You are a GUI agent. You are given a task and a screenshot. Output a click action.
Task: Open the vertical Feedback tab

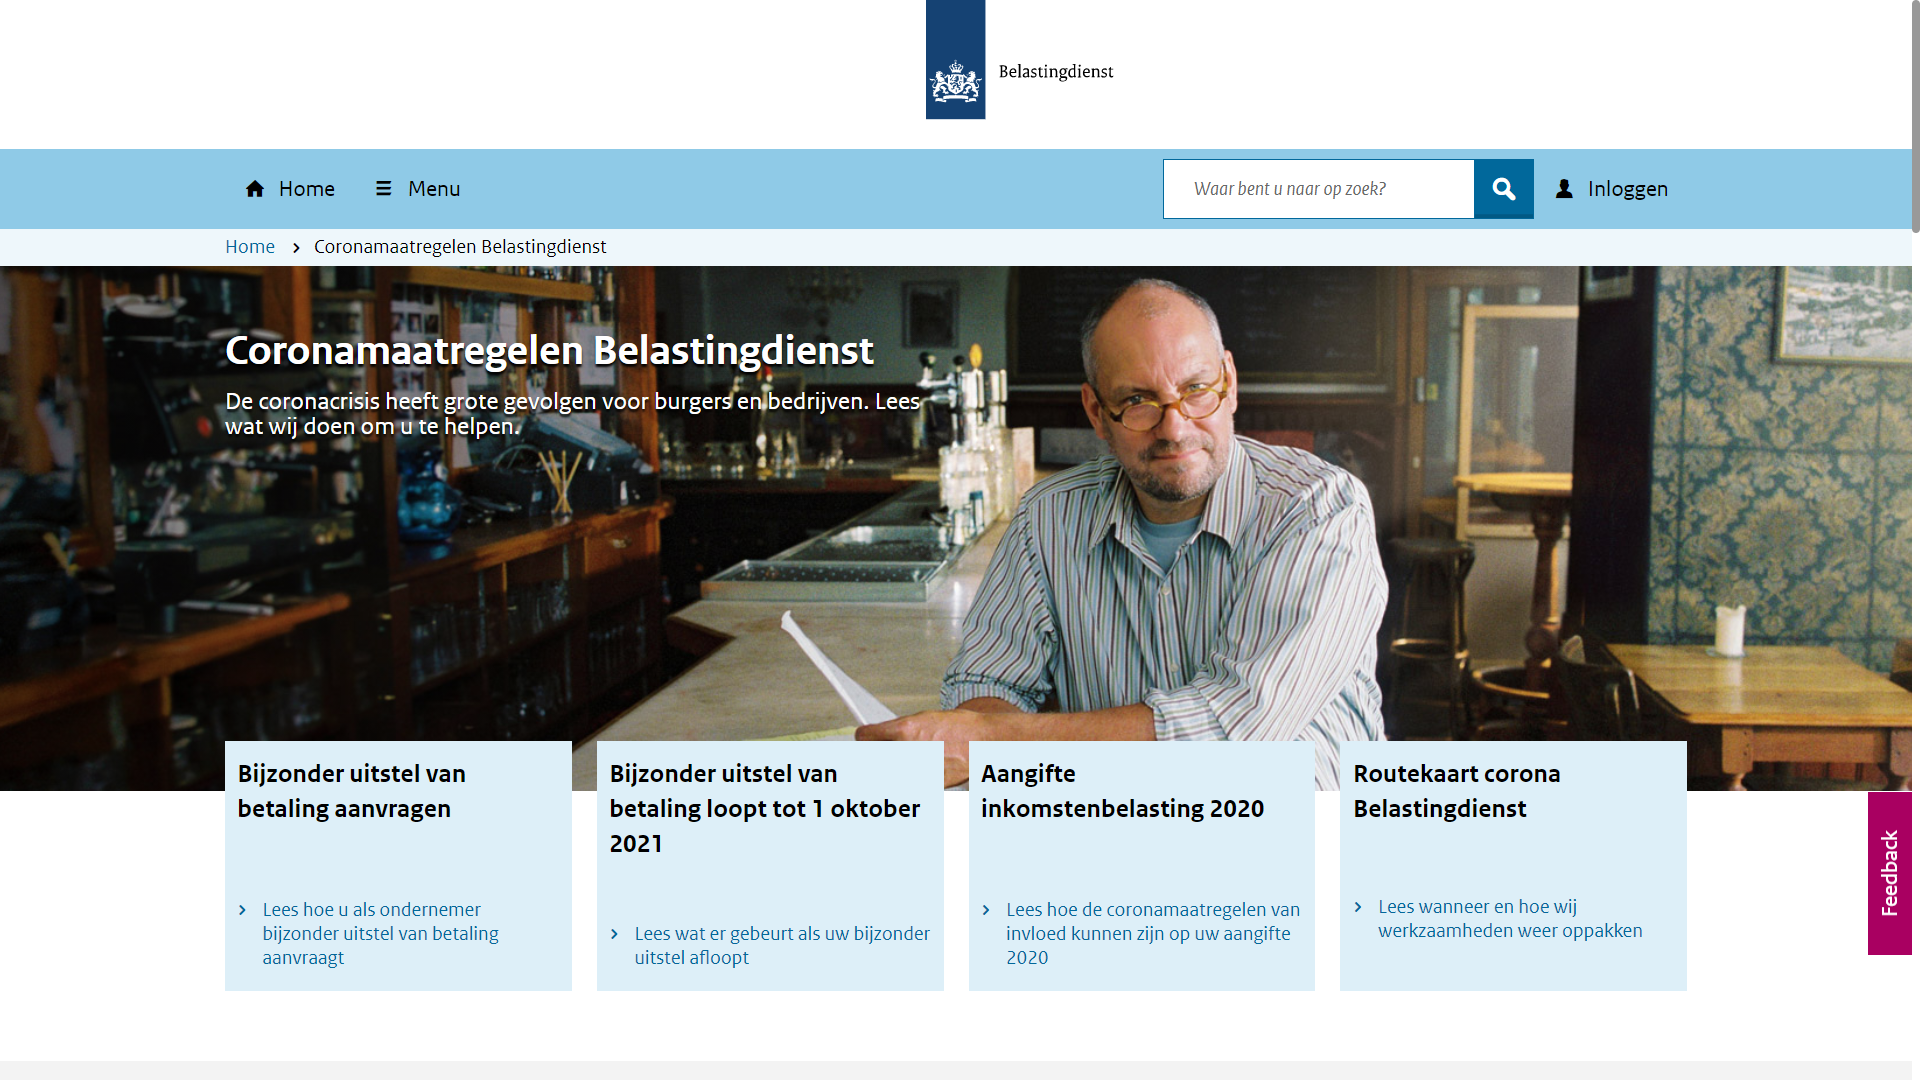pyautogui.click(x=1889, y=873)
